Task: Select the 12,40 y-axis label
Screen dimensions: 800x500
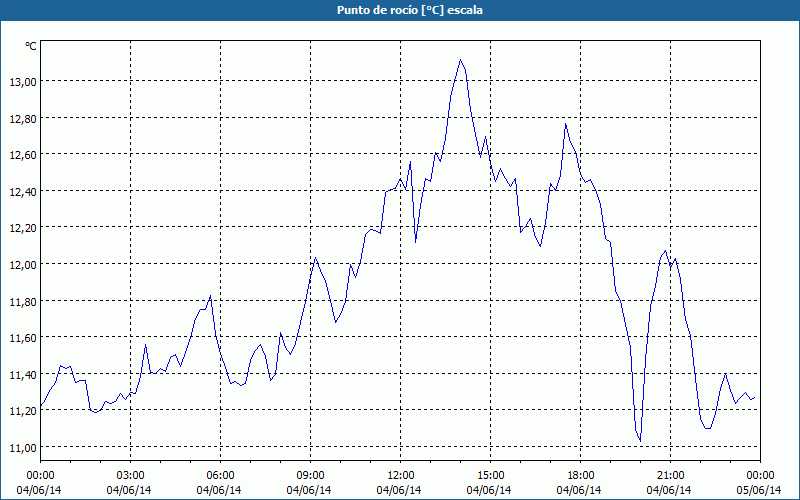Action: [23, 191]
